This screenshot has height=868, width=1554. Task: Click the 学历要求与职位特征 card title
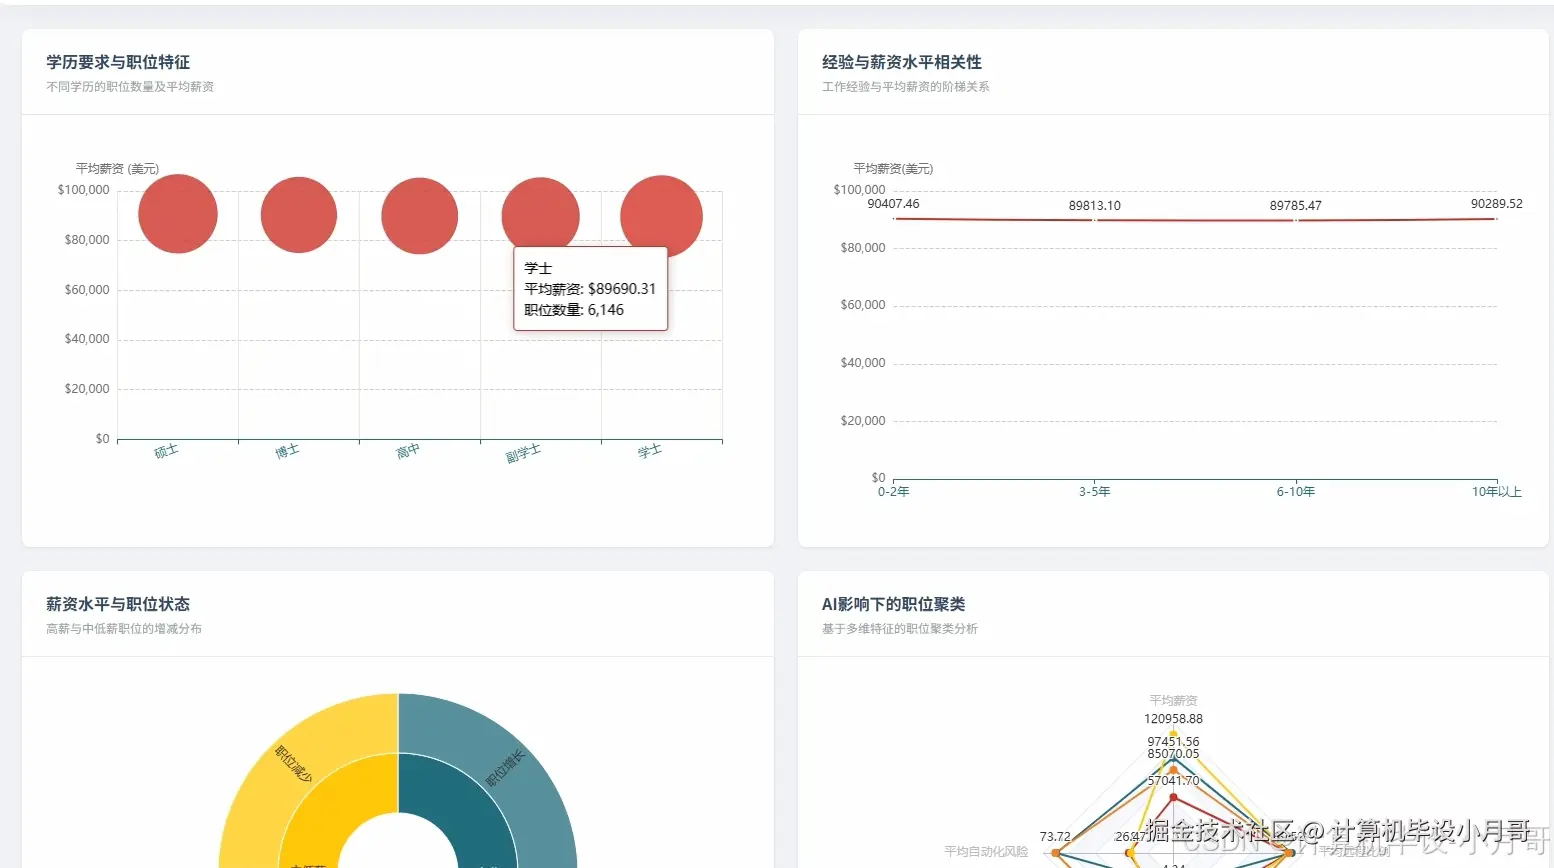click(118, 62)
